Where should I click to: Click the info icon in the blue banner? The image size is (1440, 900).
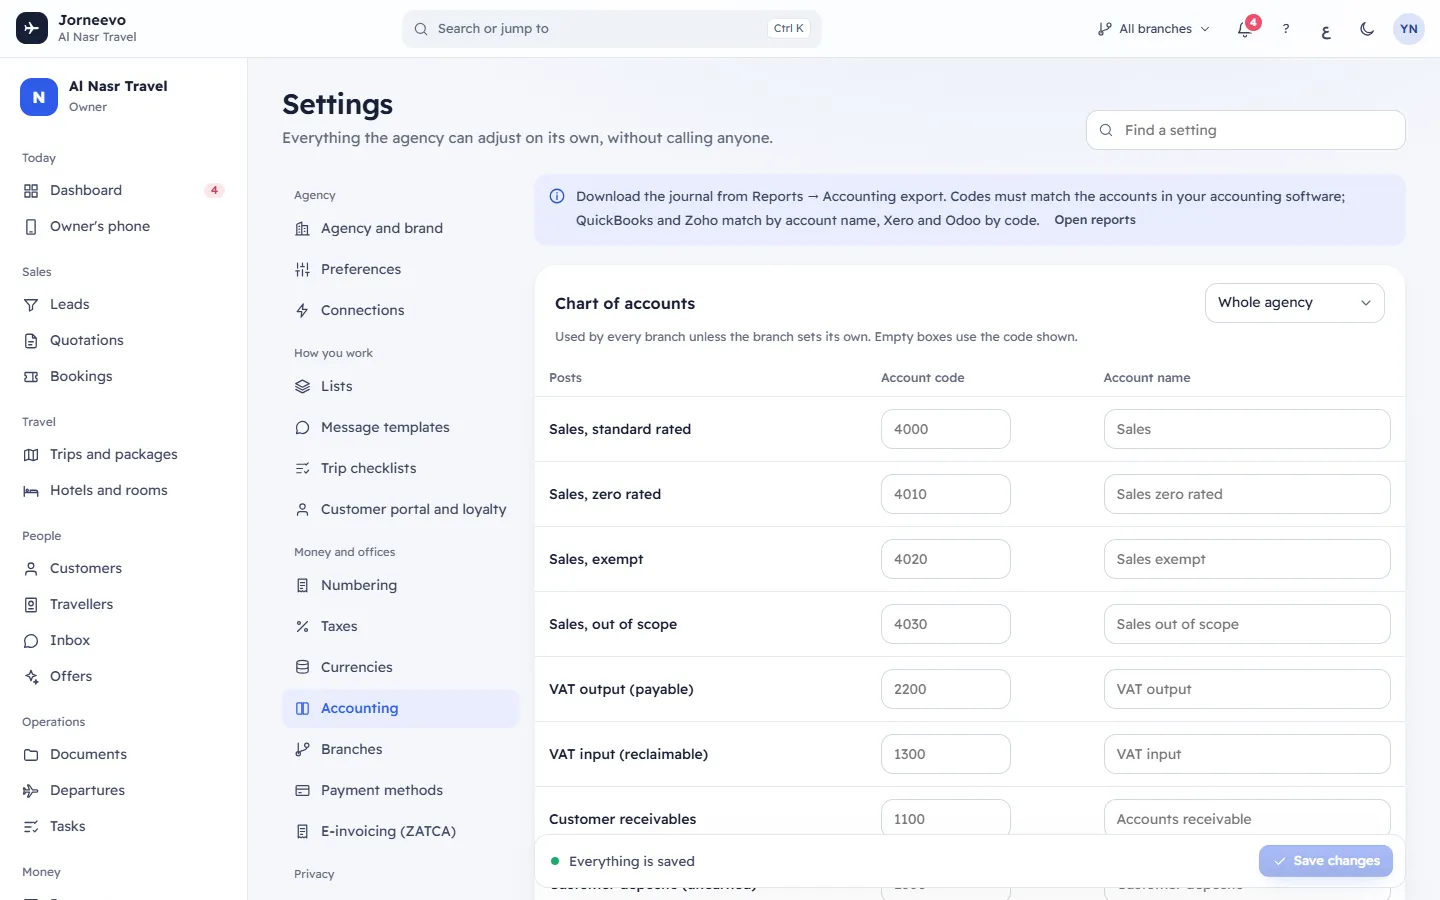pos(557,196)
